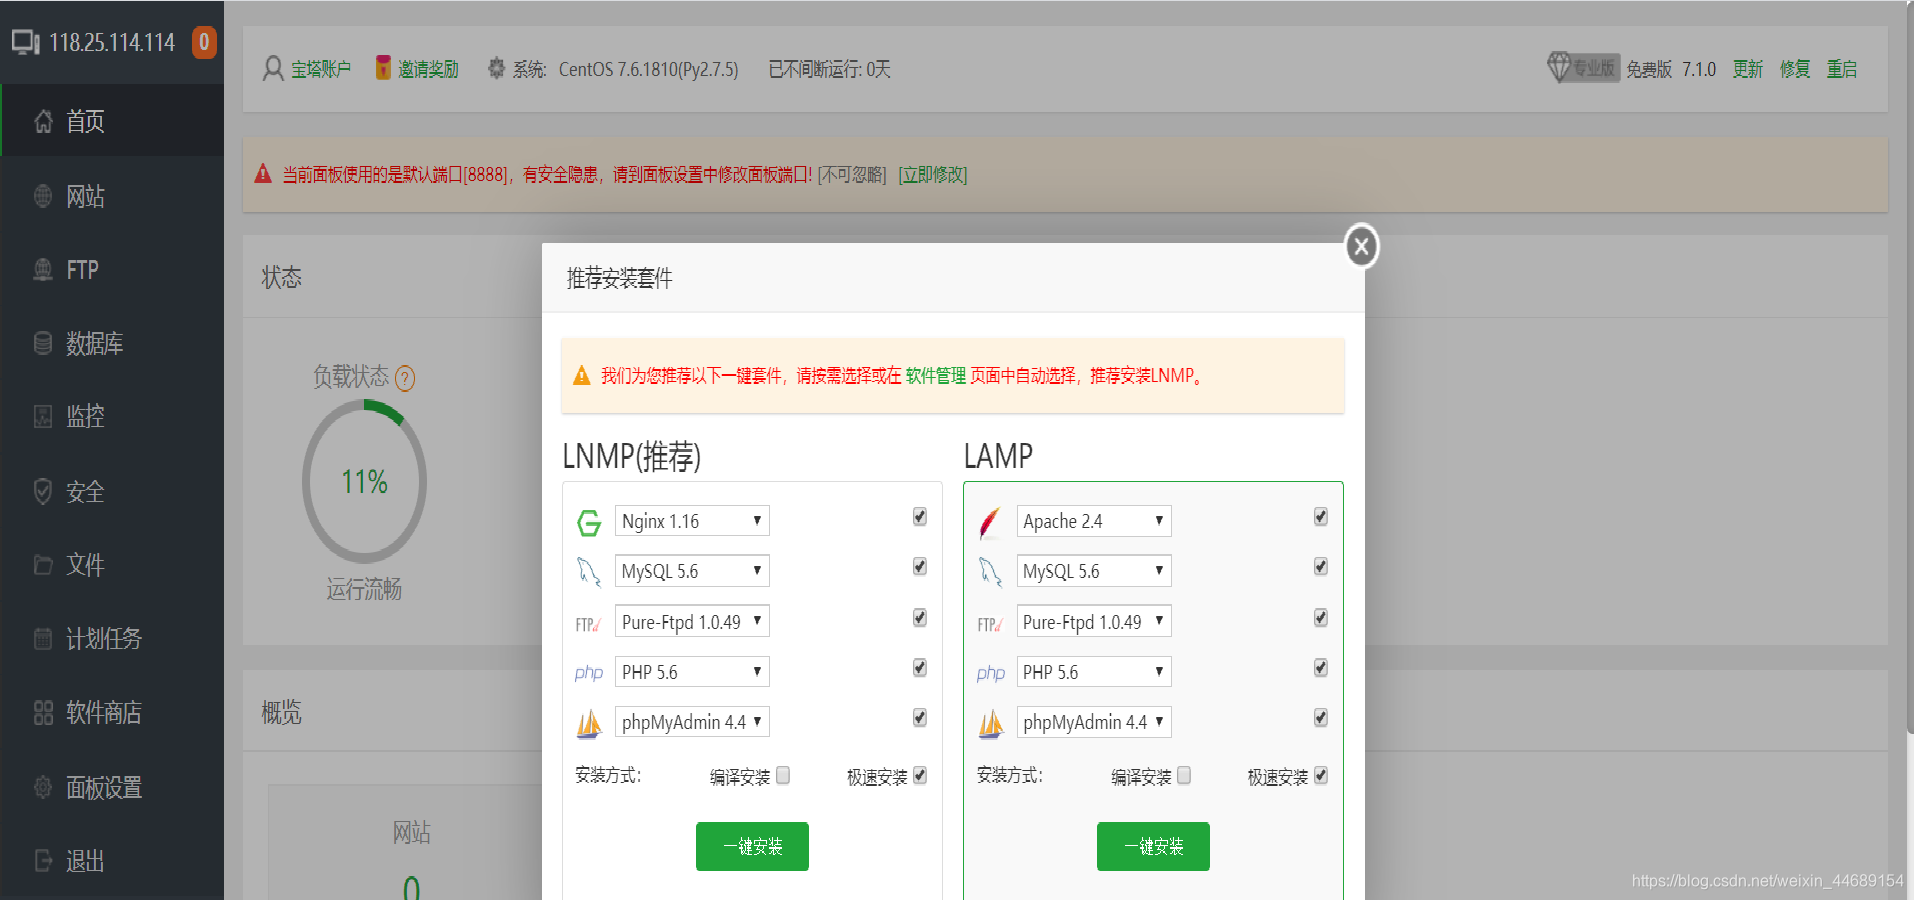Click the orange 0 notification badge
Screen dimensions: 1914x900
[204, 42]
